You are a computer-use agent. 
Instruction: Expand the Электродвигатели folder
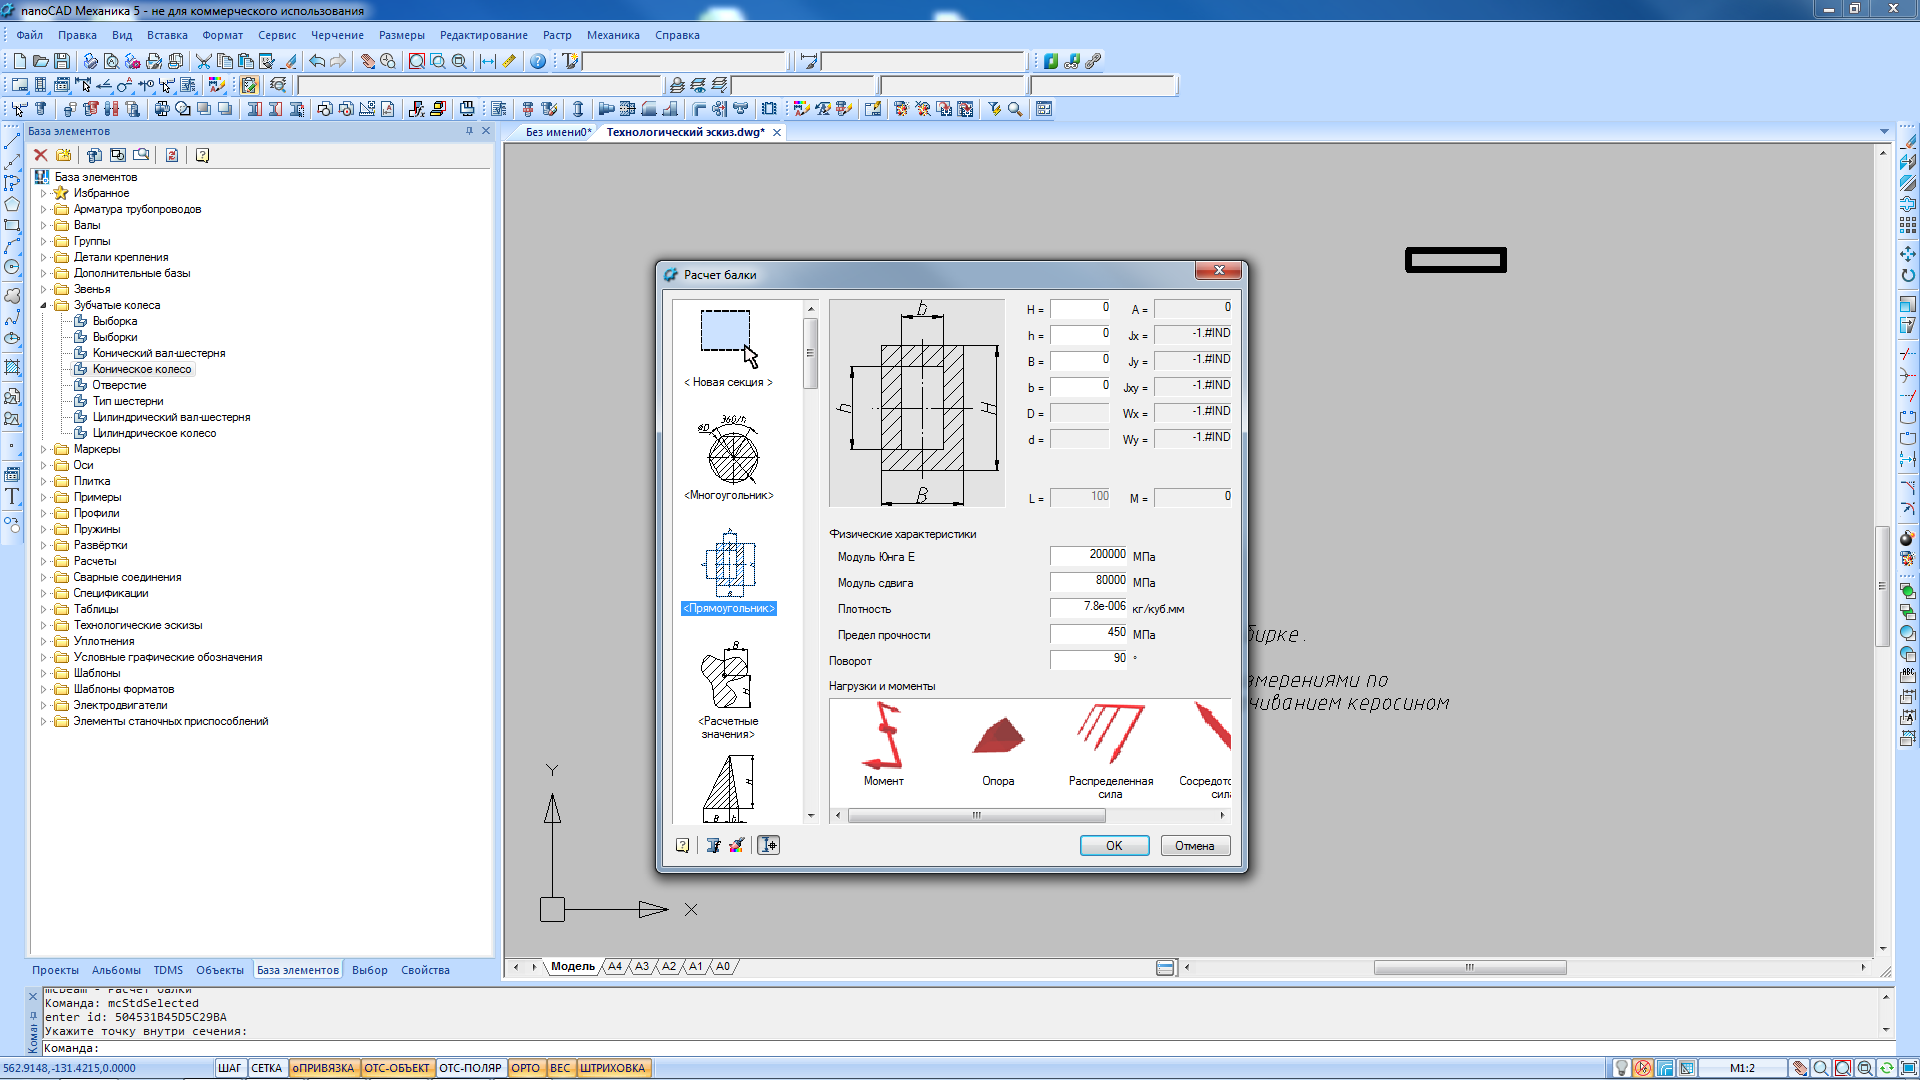tap(43, 705)
